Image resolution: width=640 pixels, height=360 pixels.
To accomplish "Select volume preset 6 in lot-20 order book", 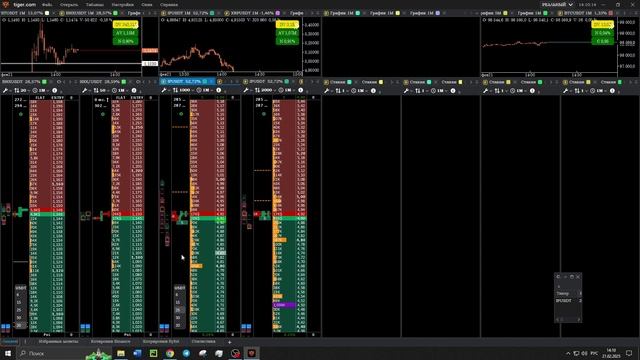I will (x=18, y=295).
